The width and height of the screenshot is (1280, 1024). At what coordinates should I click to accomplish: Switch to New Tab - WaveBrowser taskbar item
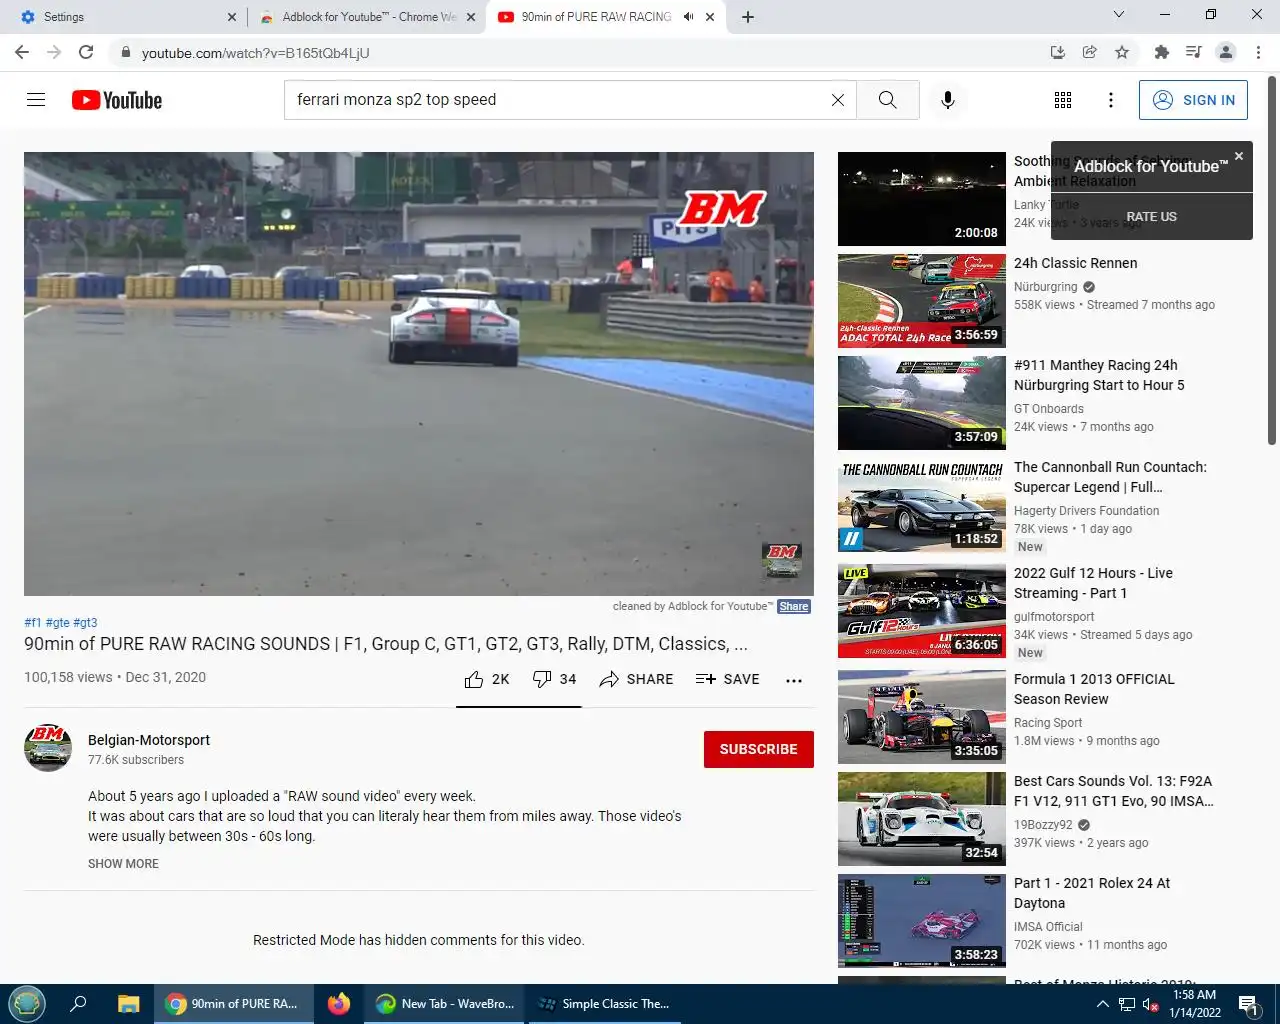pyautogui.click(x=445, y=1003)
